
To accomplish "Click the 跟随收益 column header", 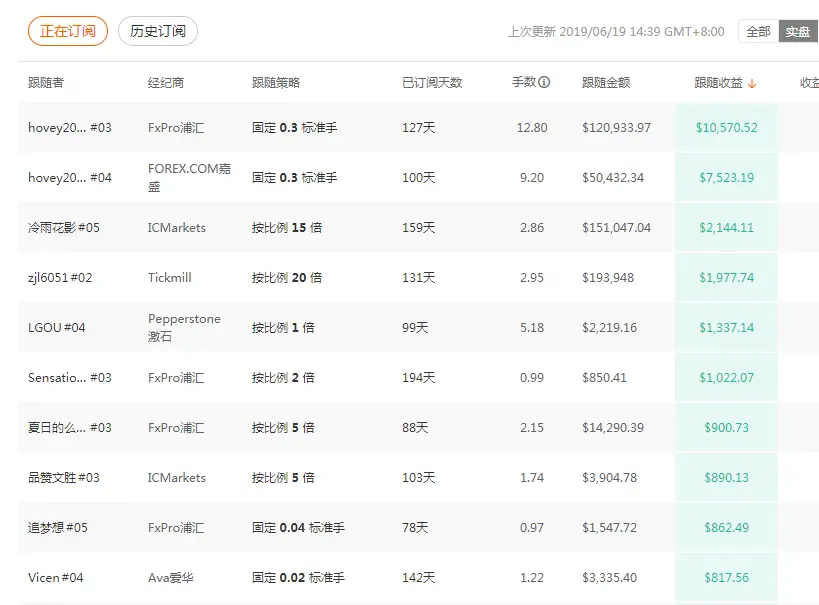I will pyautogui.click(x=718, y=83).
